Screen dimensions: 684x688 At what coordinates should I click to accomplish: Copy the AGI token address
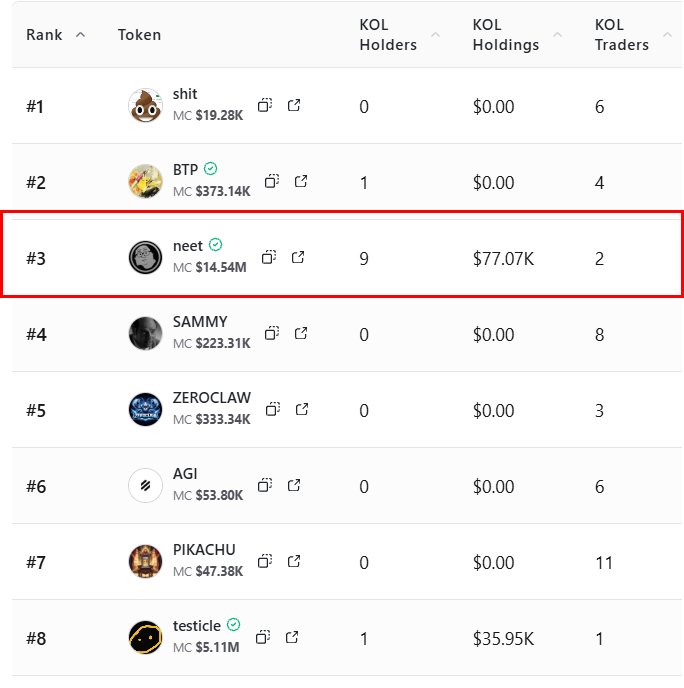[265, 485]
